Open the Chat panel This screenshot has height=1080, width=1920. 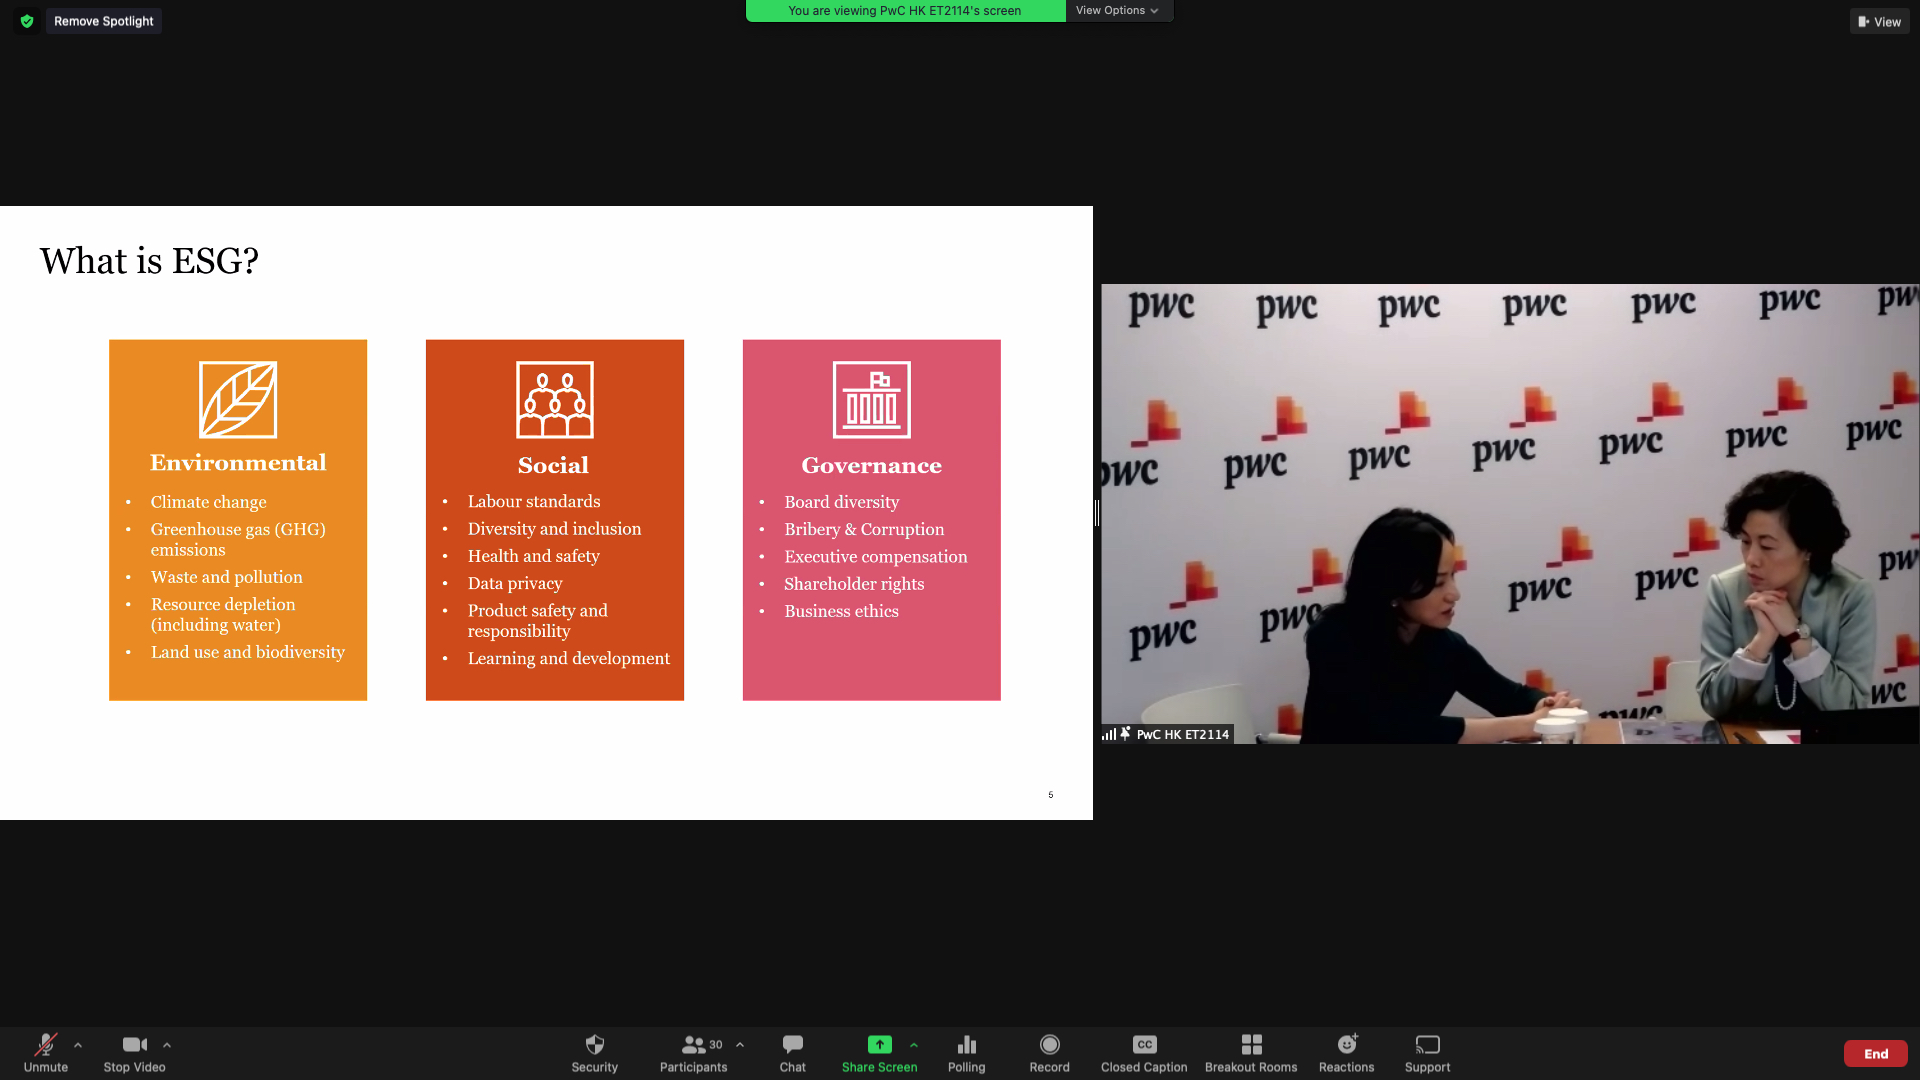coord(792,1046)
